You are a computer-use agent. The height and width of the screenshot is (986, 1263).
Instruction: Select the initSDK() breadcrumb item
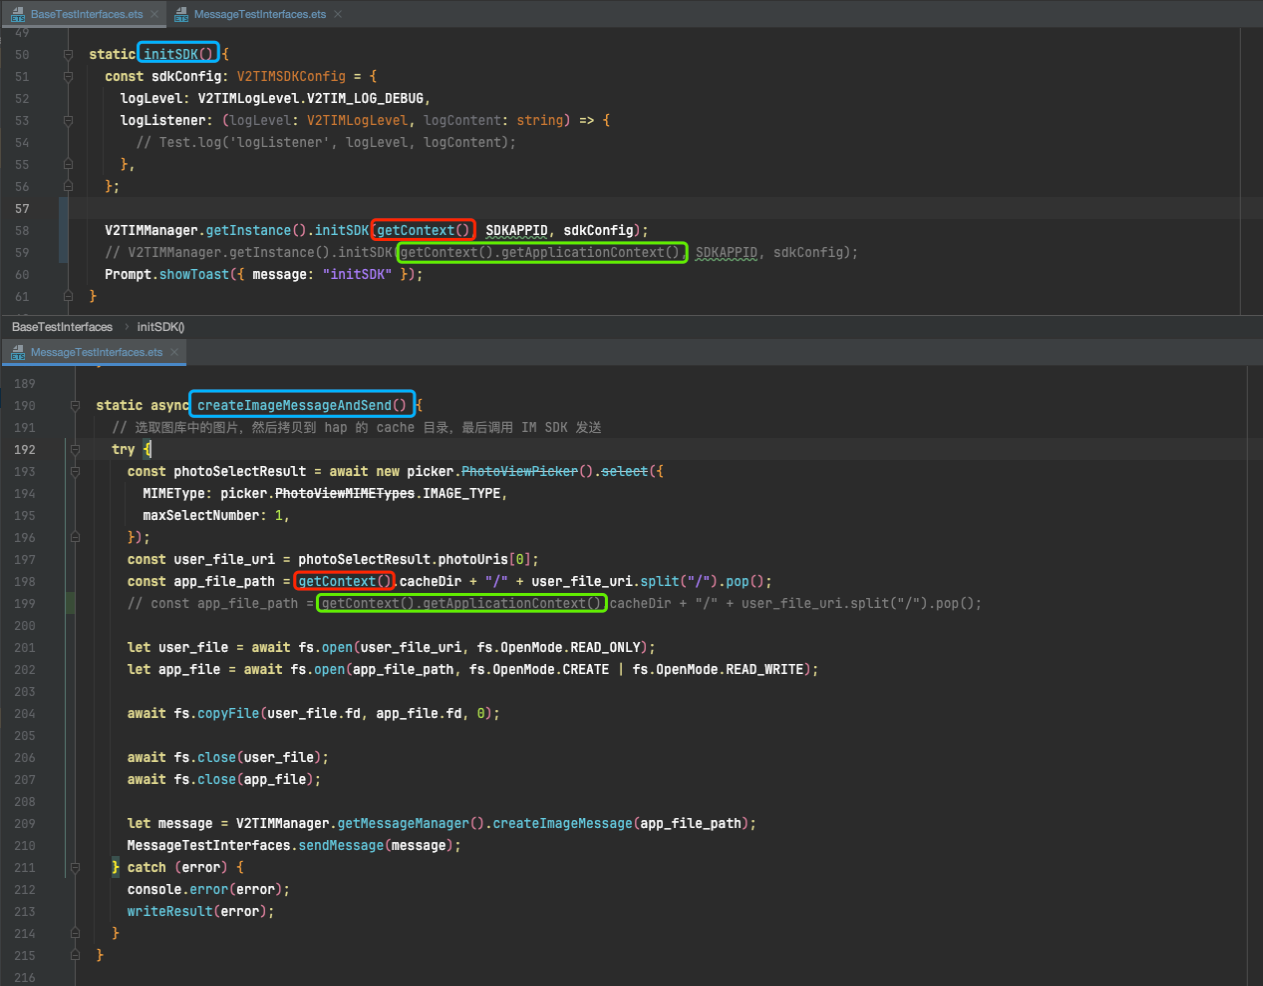pyautogui.click(x=160, y=327)
